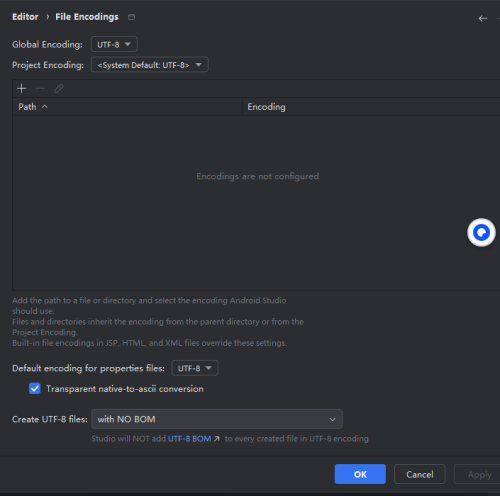
Task: Click the Encoding column header
Action: 266,107
